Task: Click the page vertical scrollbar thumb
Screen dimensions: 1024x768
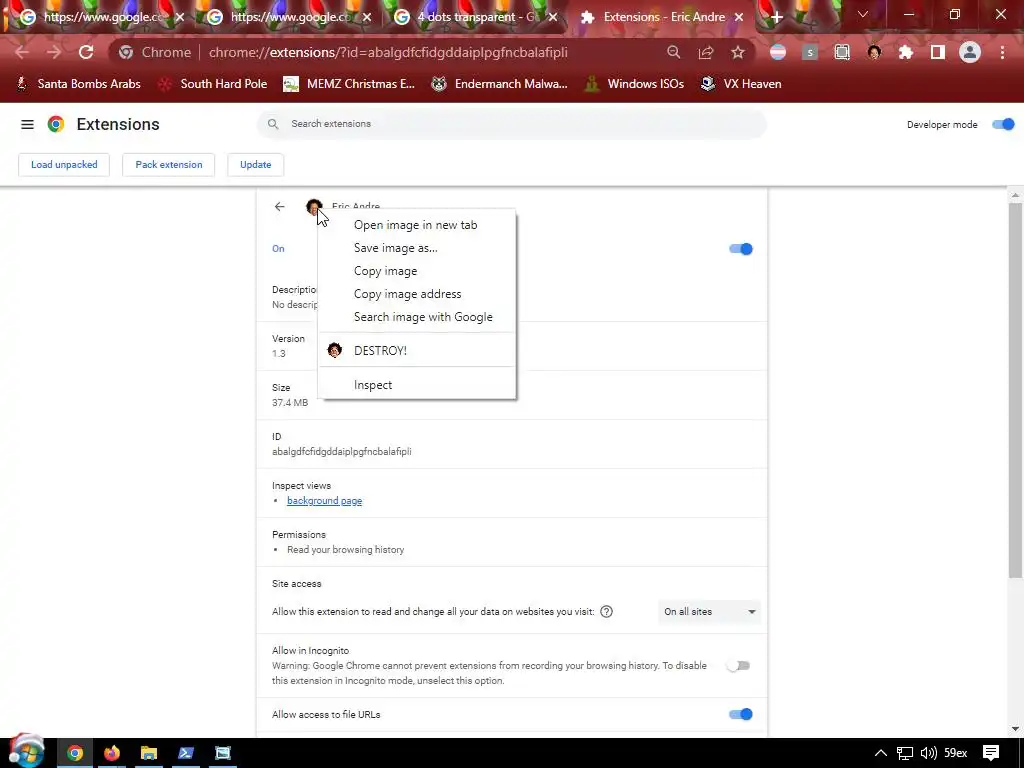Action: click(x=1015, y=390)
